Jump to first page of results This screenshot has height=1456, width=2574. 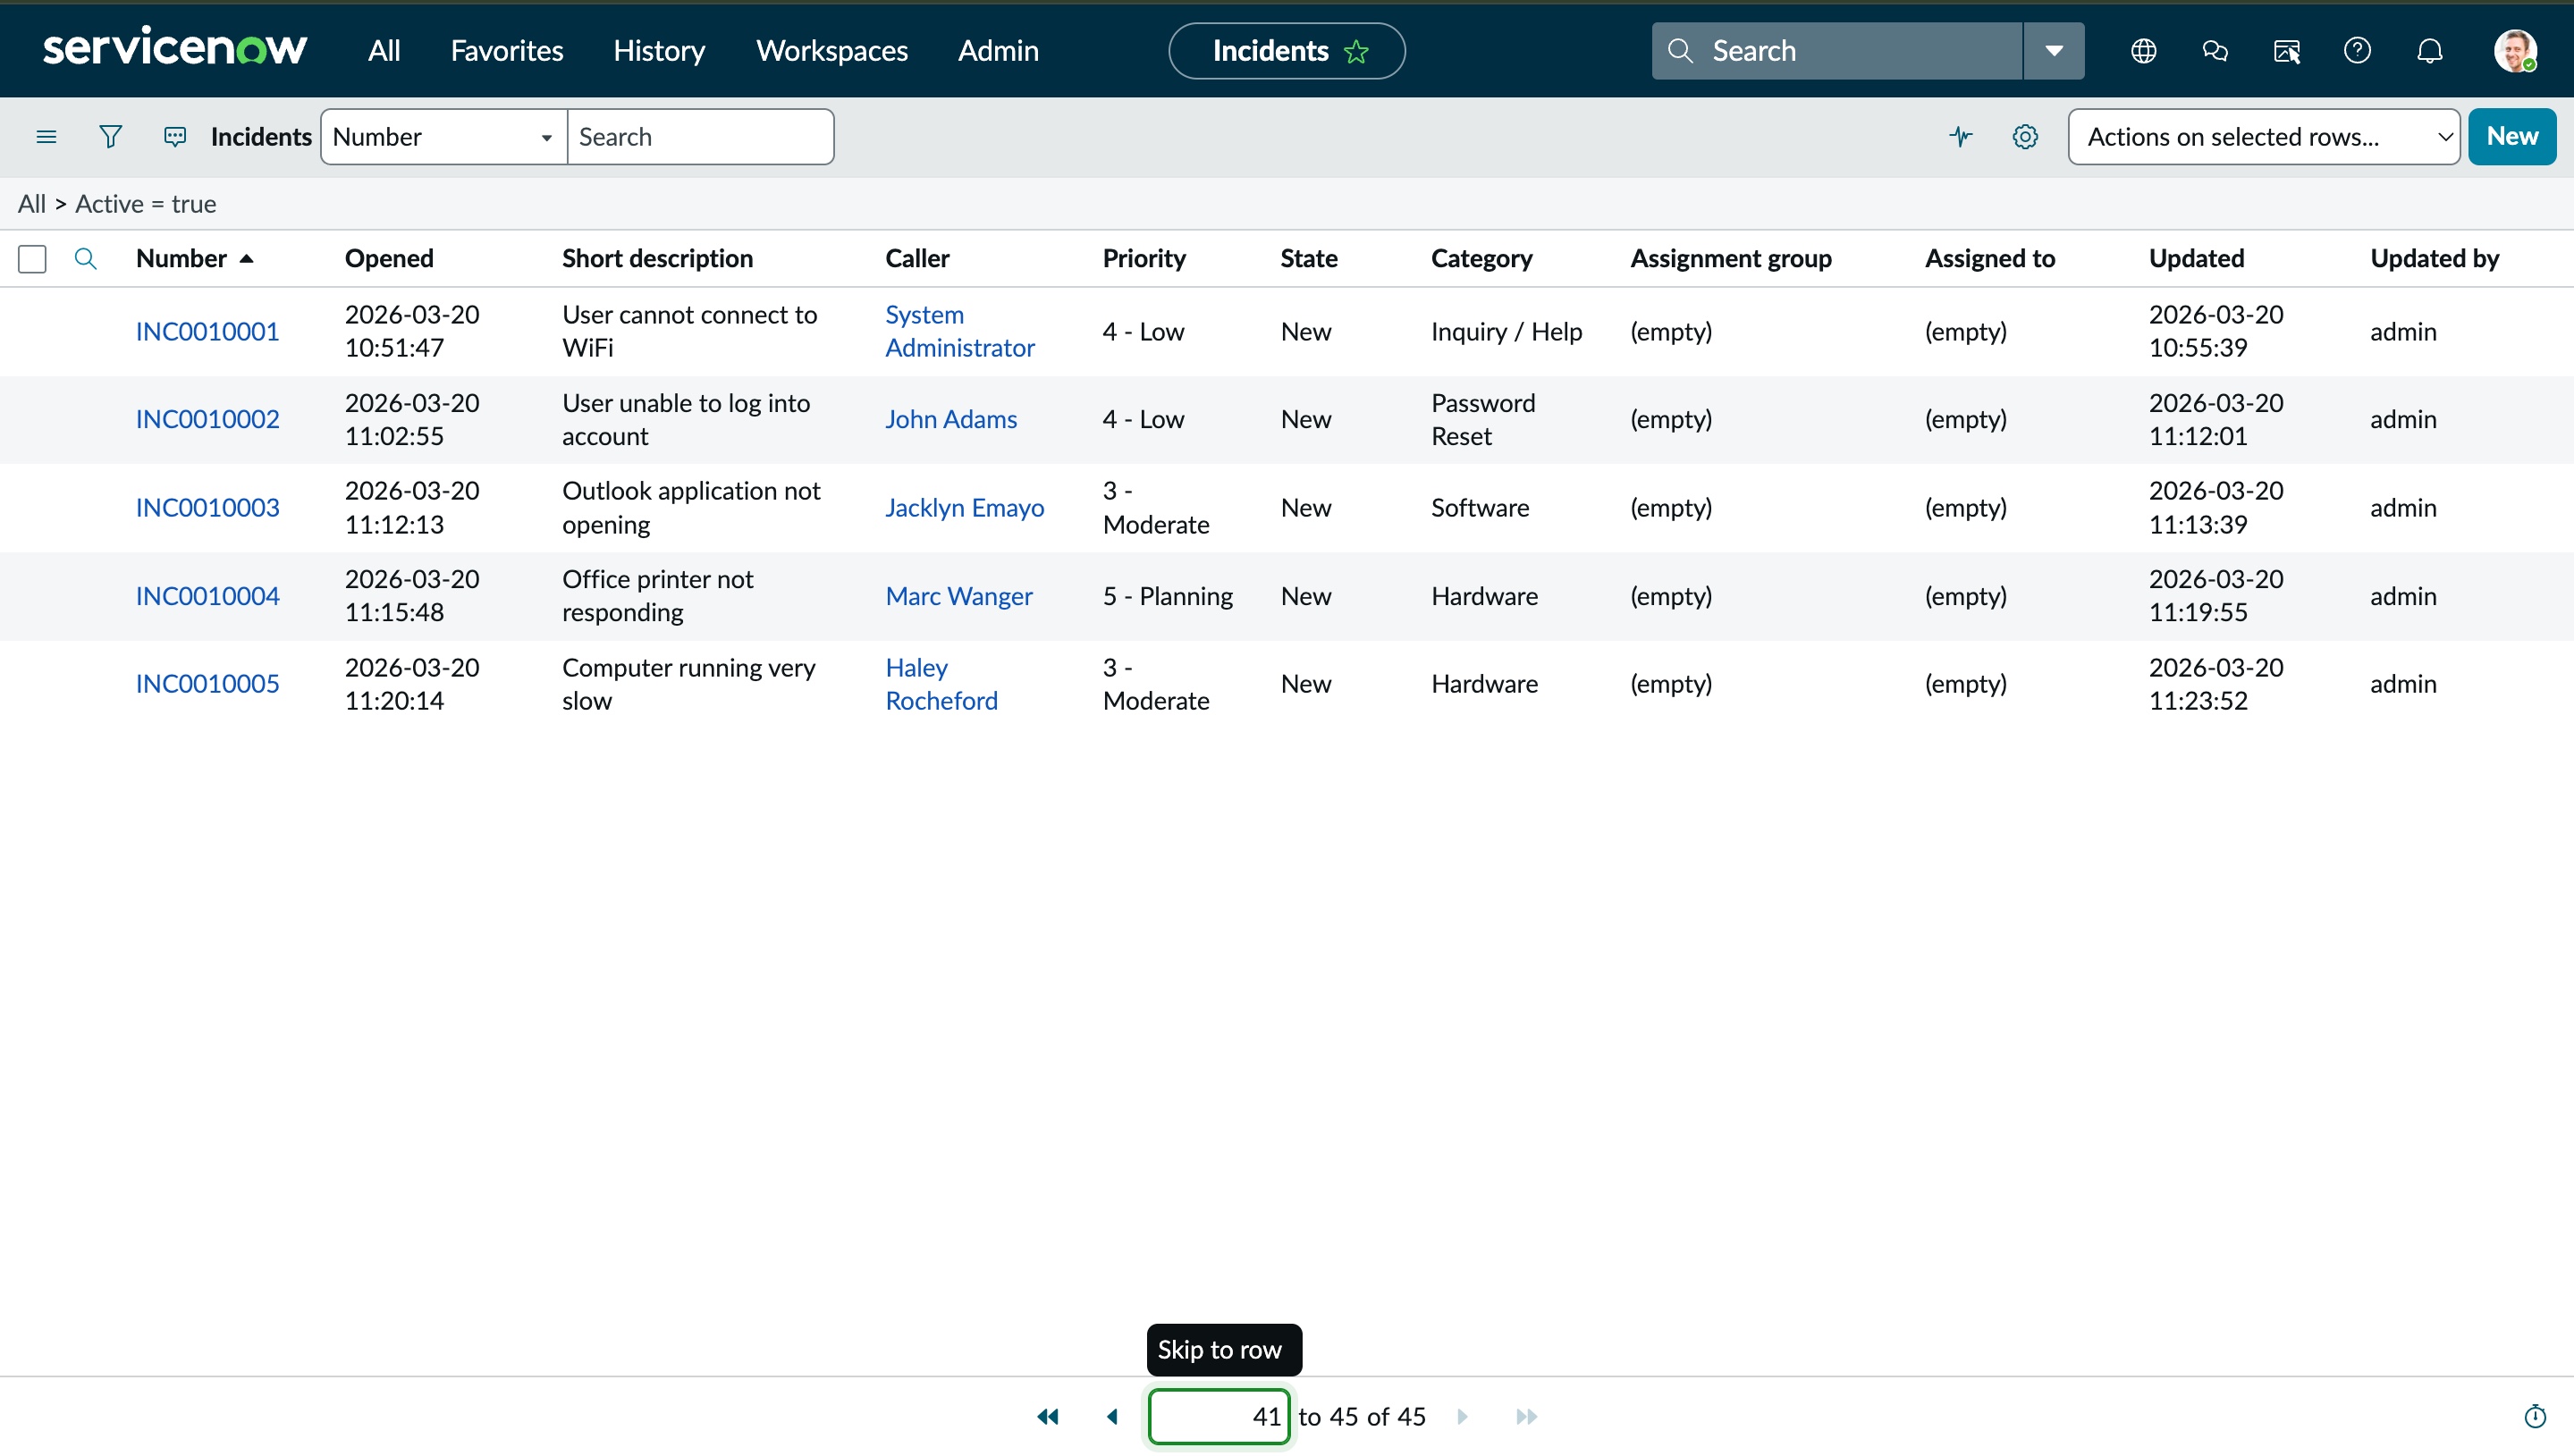click(1047, 1416)
